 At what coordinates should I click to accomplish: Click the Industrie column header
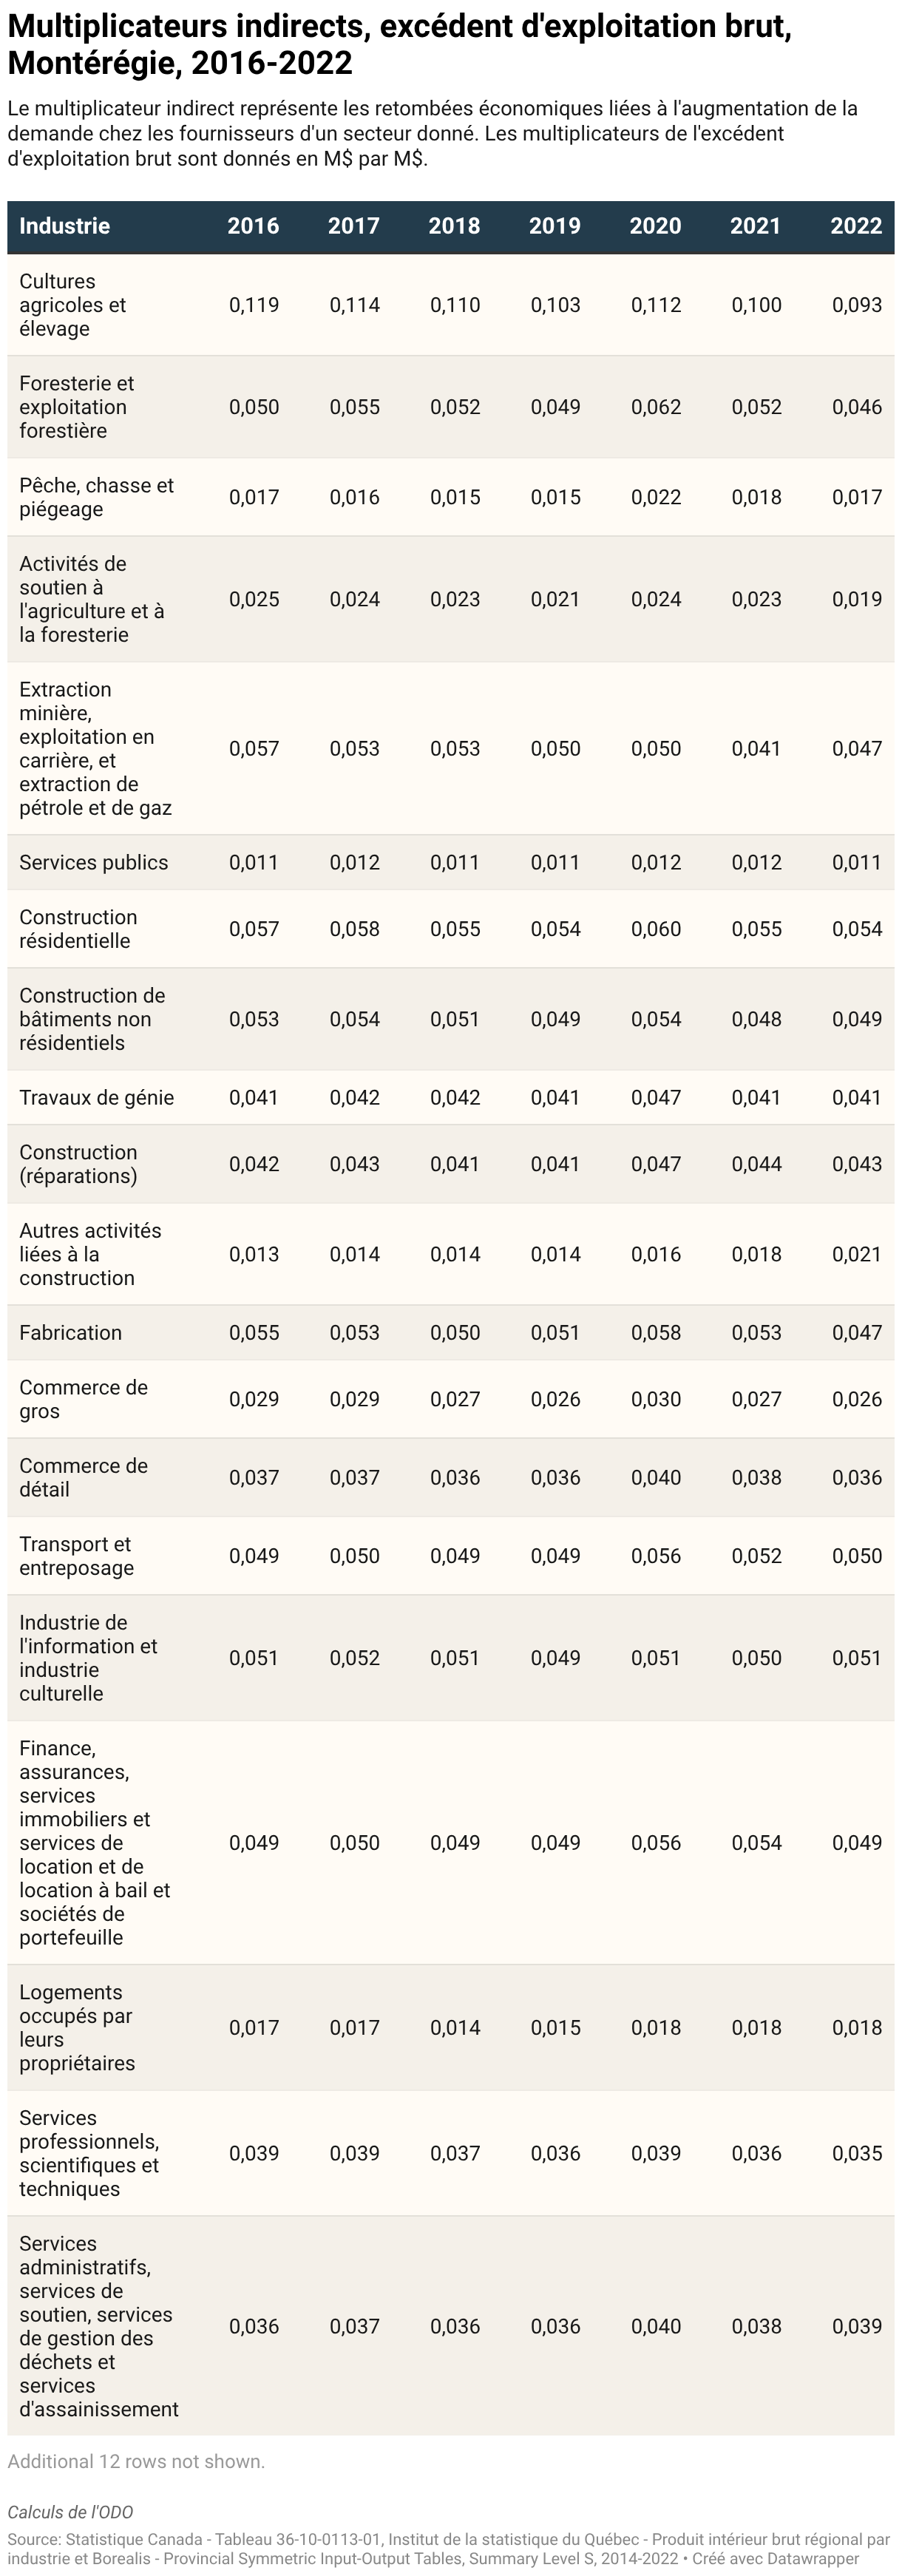tap(64, 226)
